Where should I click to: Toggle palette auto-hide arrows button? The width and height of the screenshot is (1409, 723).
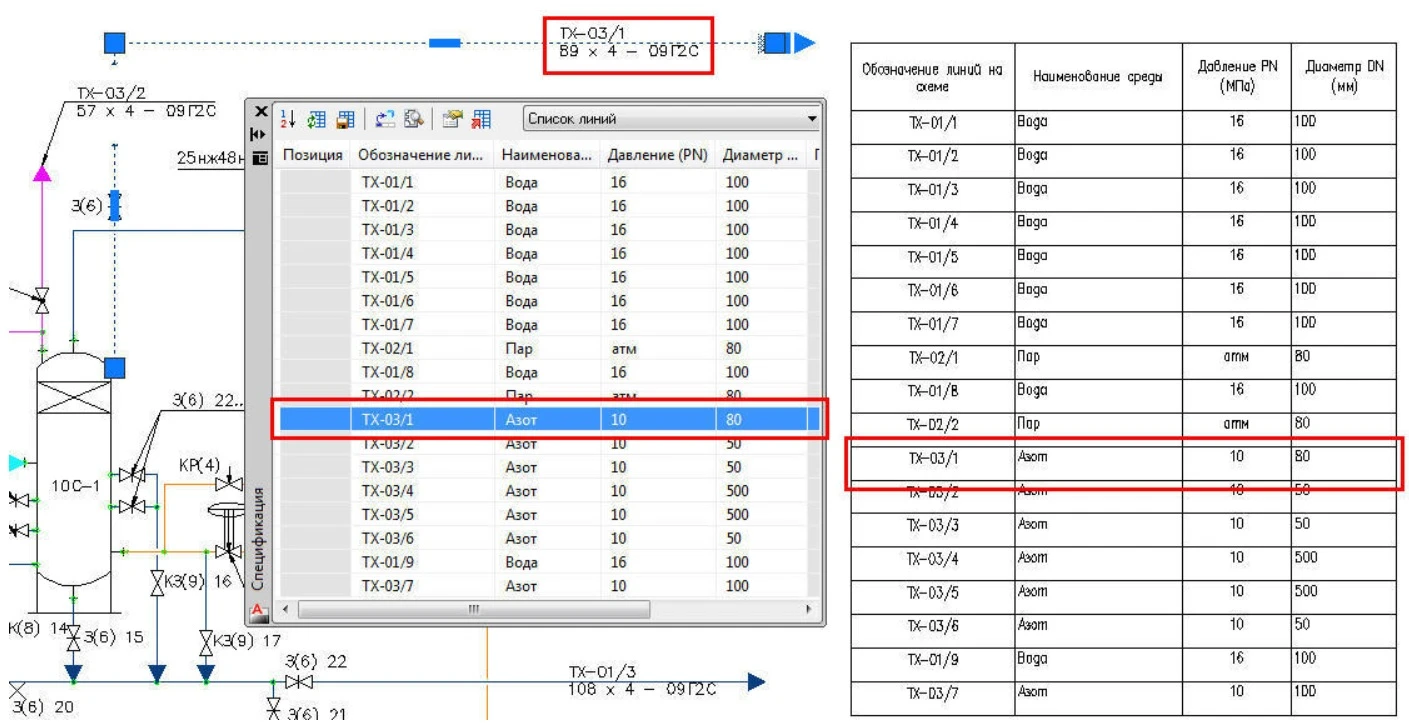(x=260, y=133)
